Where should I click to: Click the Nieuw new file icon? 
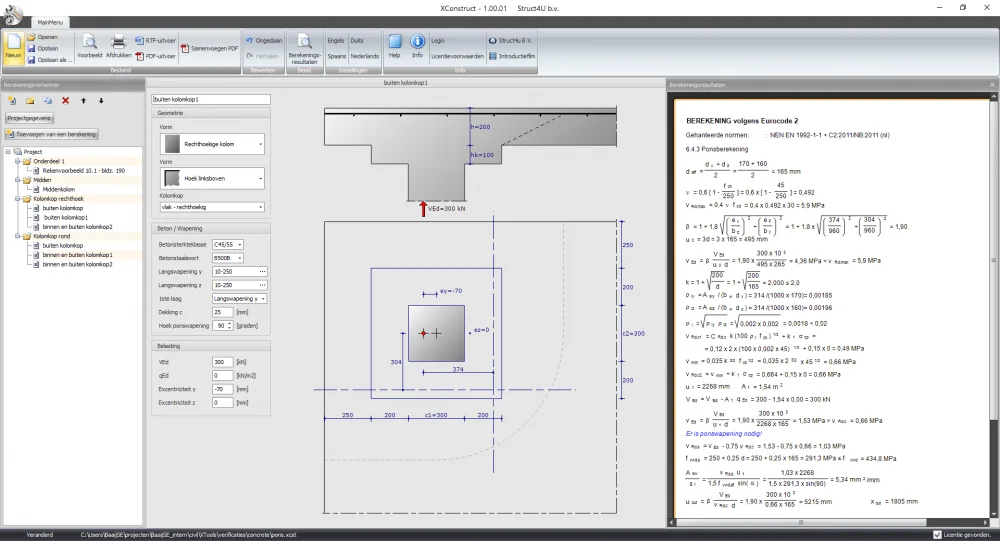tap(13, 47)
